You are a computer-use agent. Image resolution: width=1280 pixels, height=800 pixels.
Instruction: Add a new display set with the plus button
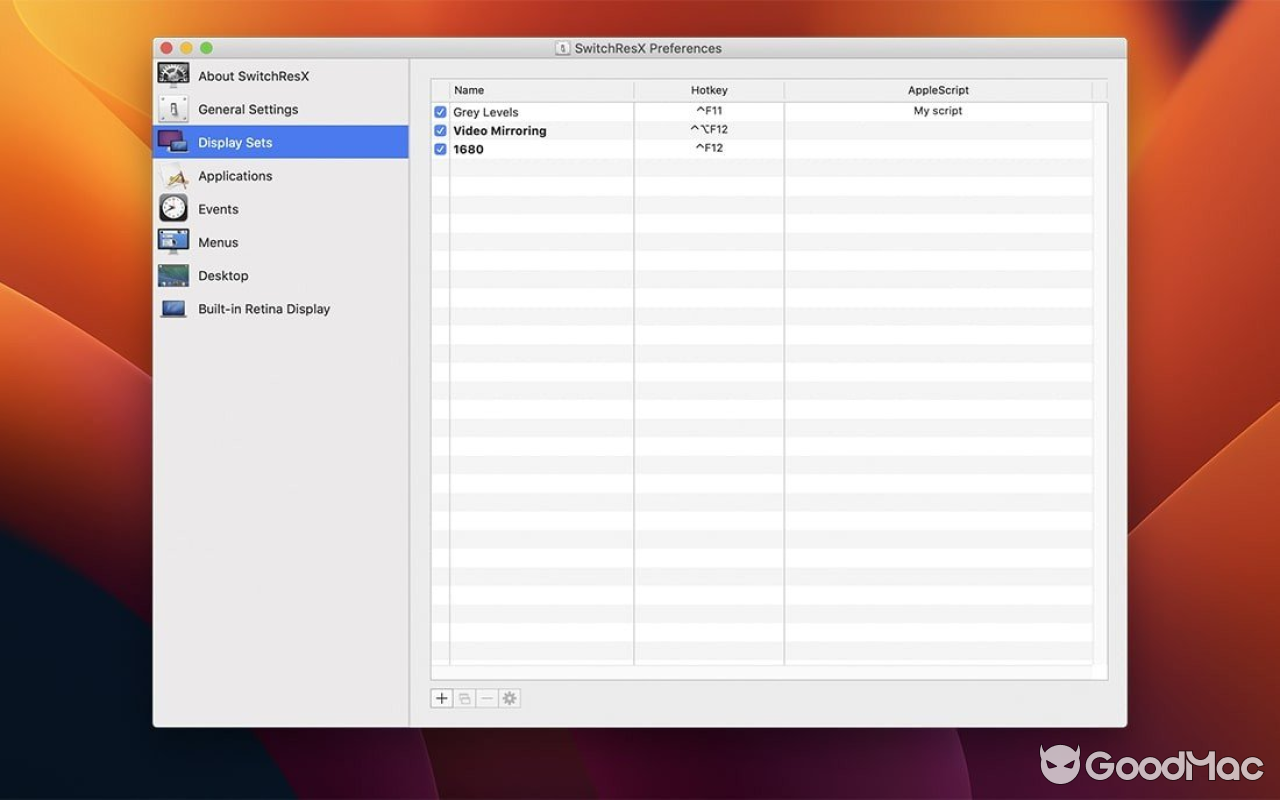(x=441, y=697)
